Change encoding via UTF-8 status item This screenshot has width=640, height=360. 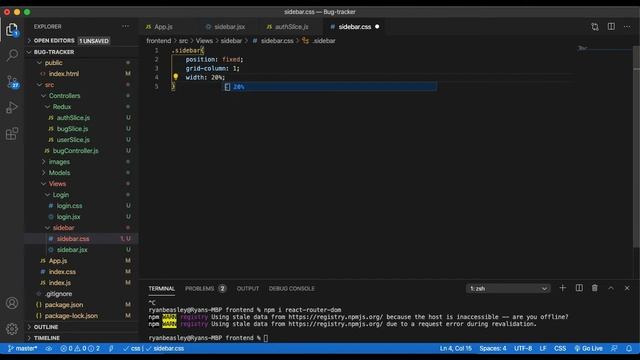[523, 349]
